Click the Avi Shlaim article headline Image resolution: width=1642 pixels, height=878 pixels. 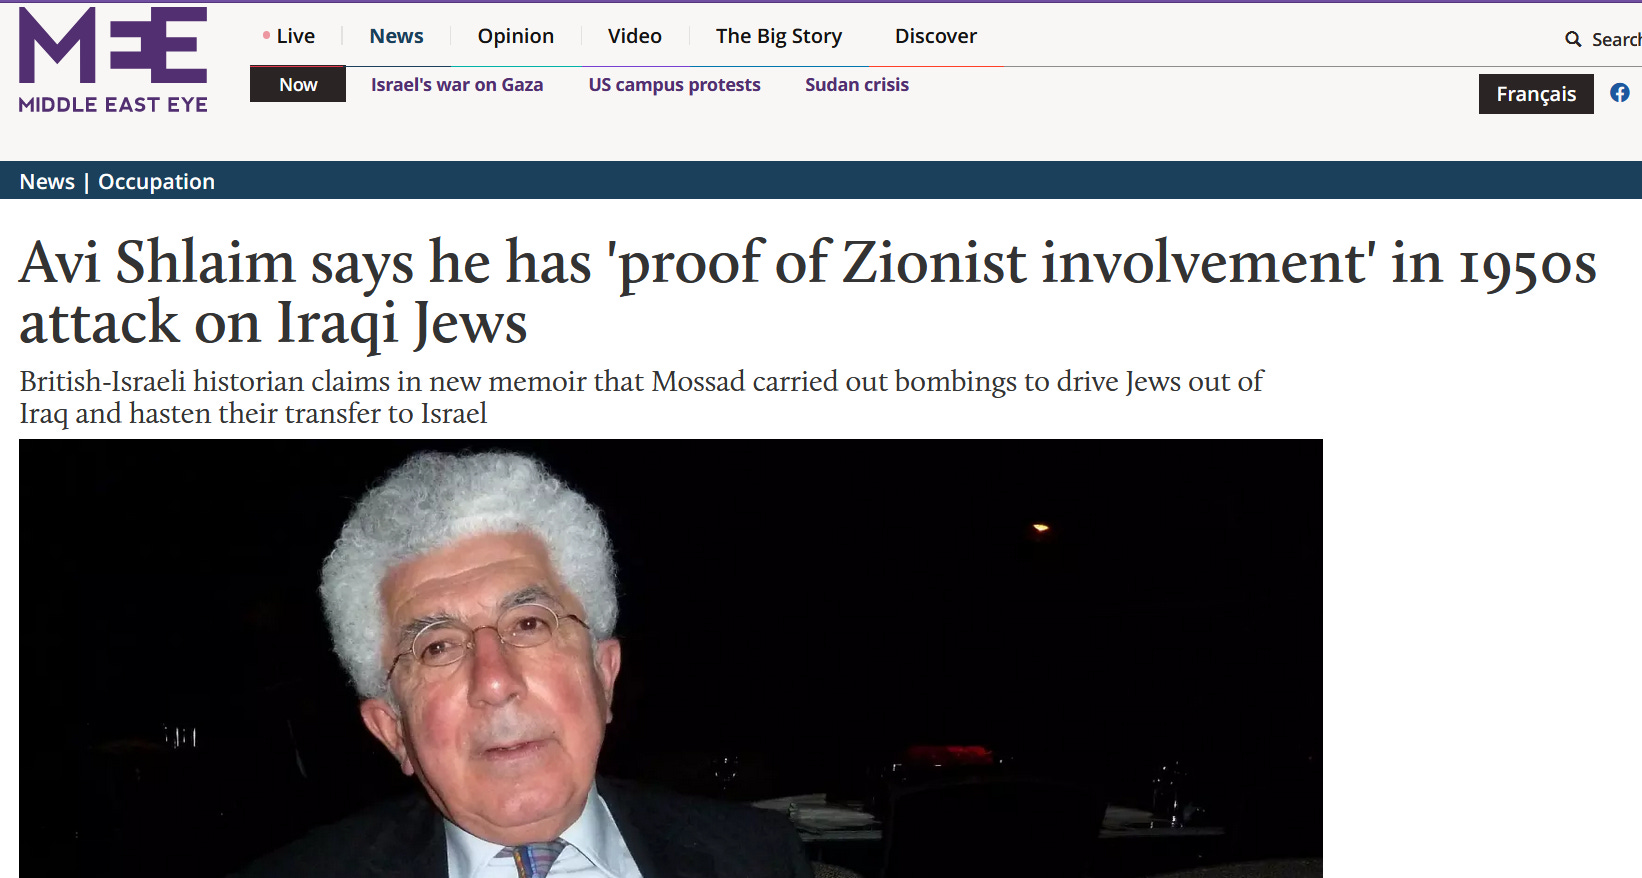tap(808, 292)
